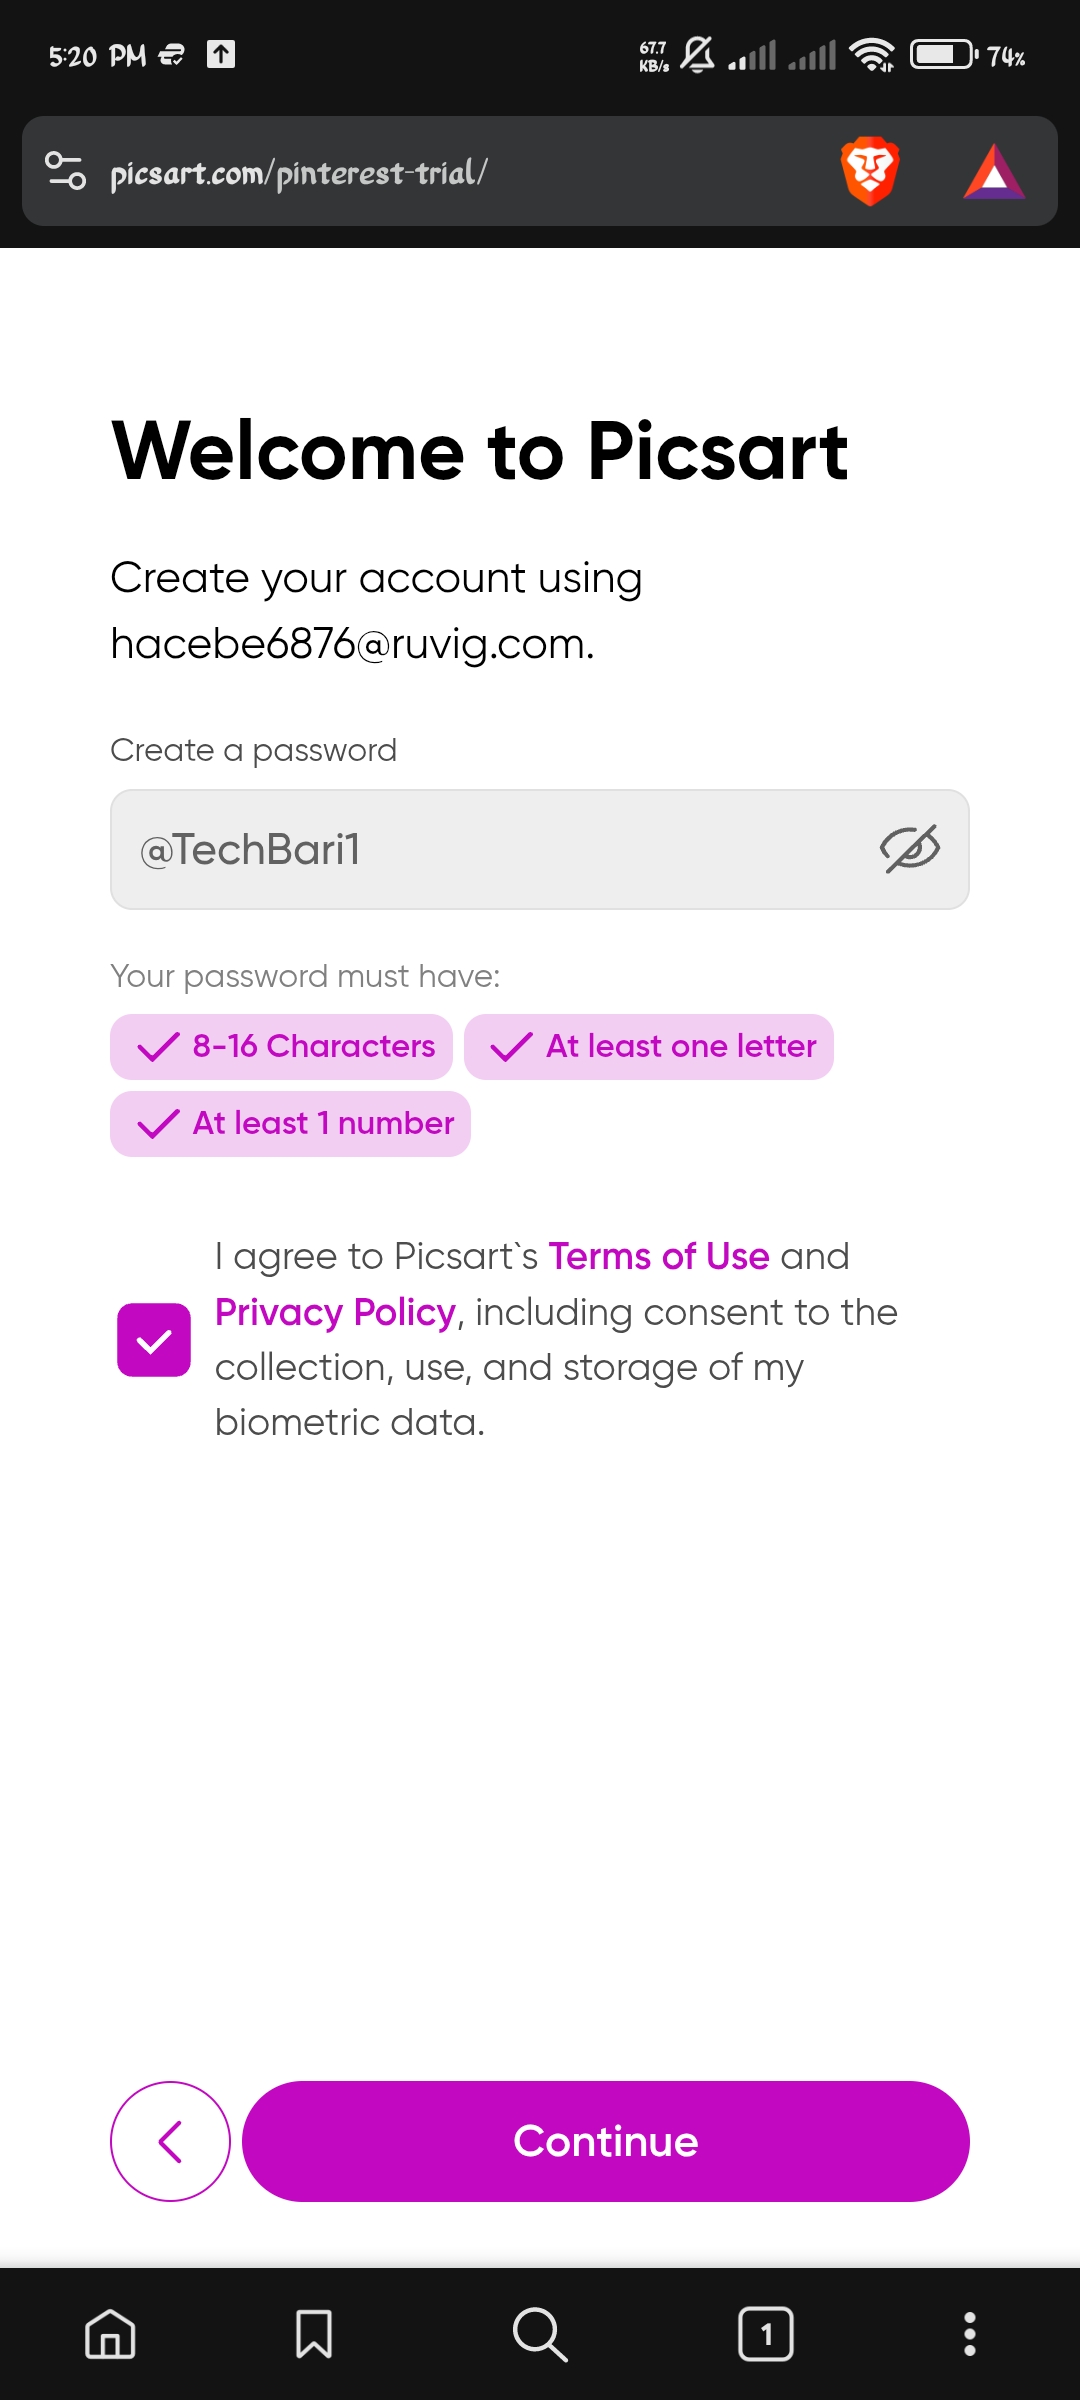This screenshot has width=1080, height=2400.
Task: Tap the At least one letter chip
Action: tap(649, 1047)
